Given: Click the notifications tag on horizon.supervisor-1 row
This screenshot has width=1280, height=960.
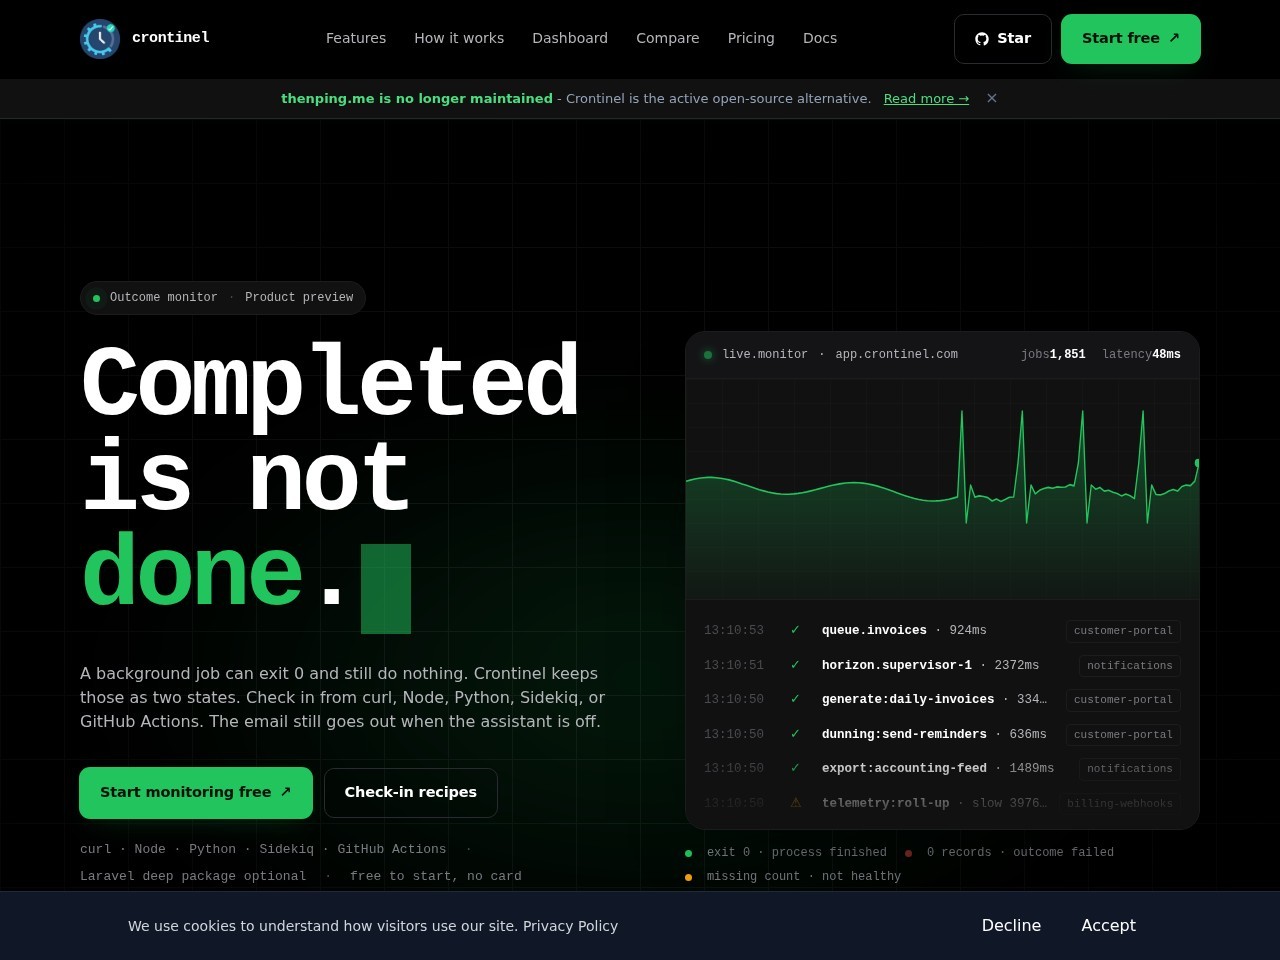Looking at the screenshot, I should click(x=1130, y=666).
